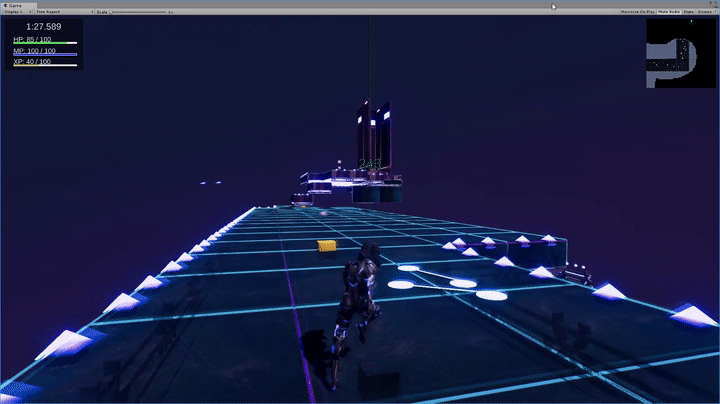Image resolution: width=720 pixels, height=404 pixels.
Task: Click the blue MP bar
Action: [x=45, y=55]
